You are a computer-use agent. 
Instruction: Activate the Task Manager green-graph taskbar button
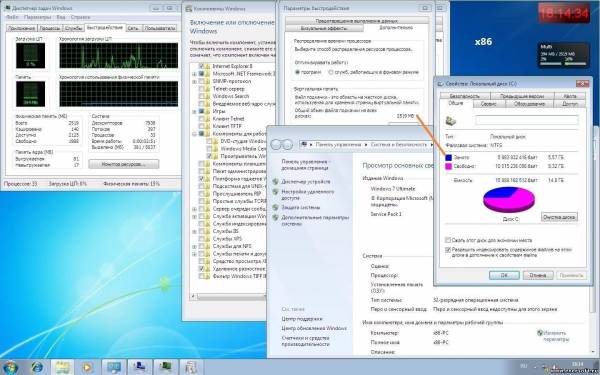pos(165,368)
